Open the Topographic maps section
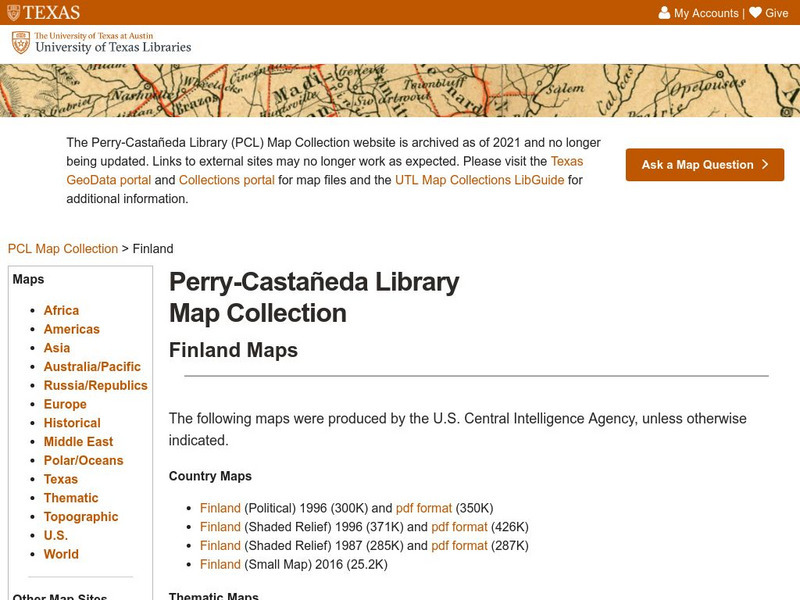 point(81,517)
